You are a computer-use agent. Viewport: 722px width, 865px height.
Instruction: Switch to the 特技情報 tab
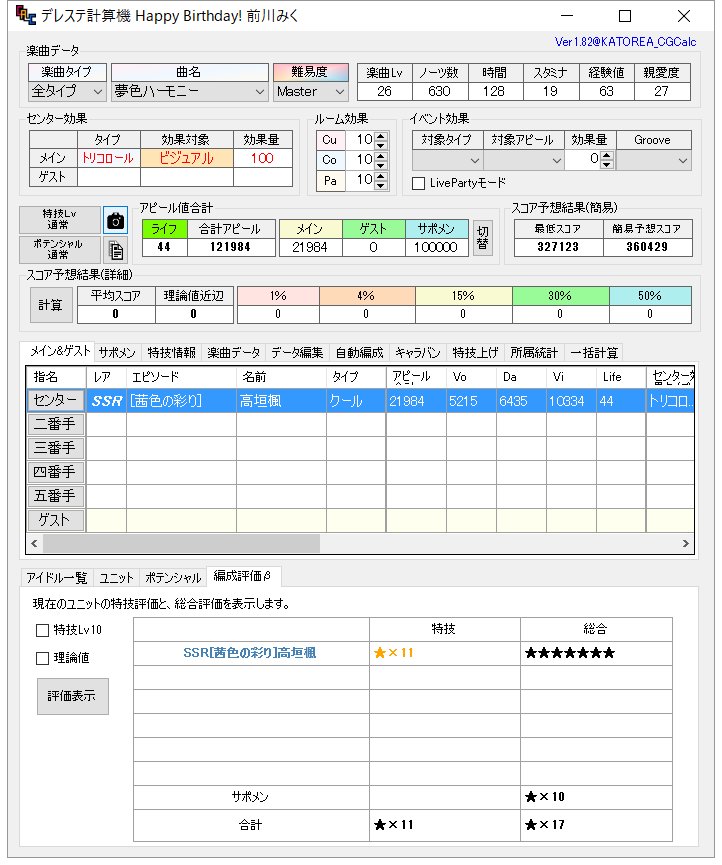172,353
